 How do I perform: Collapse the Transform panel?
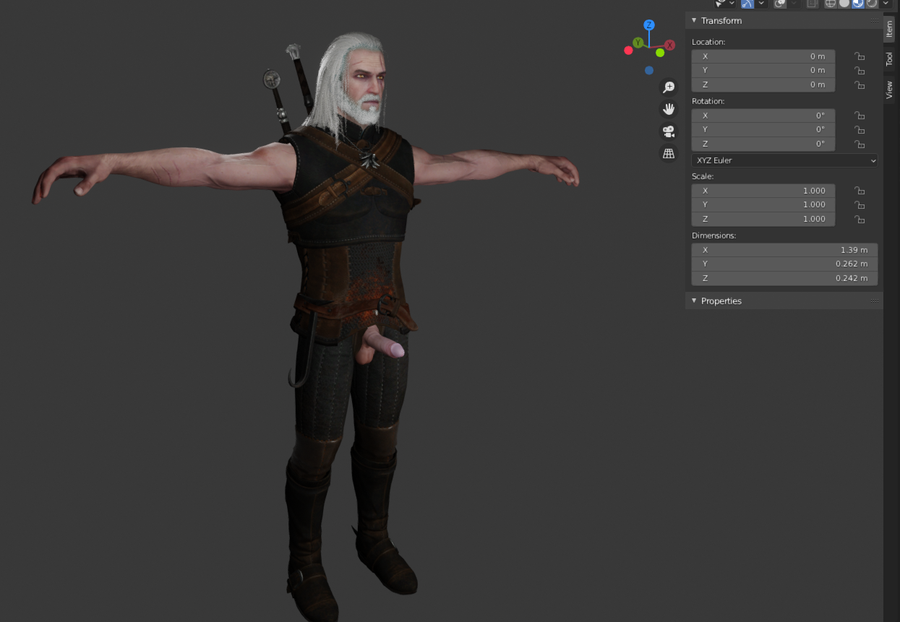tap(694, 20)
